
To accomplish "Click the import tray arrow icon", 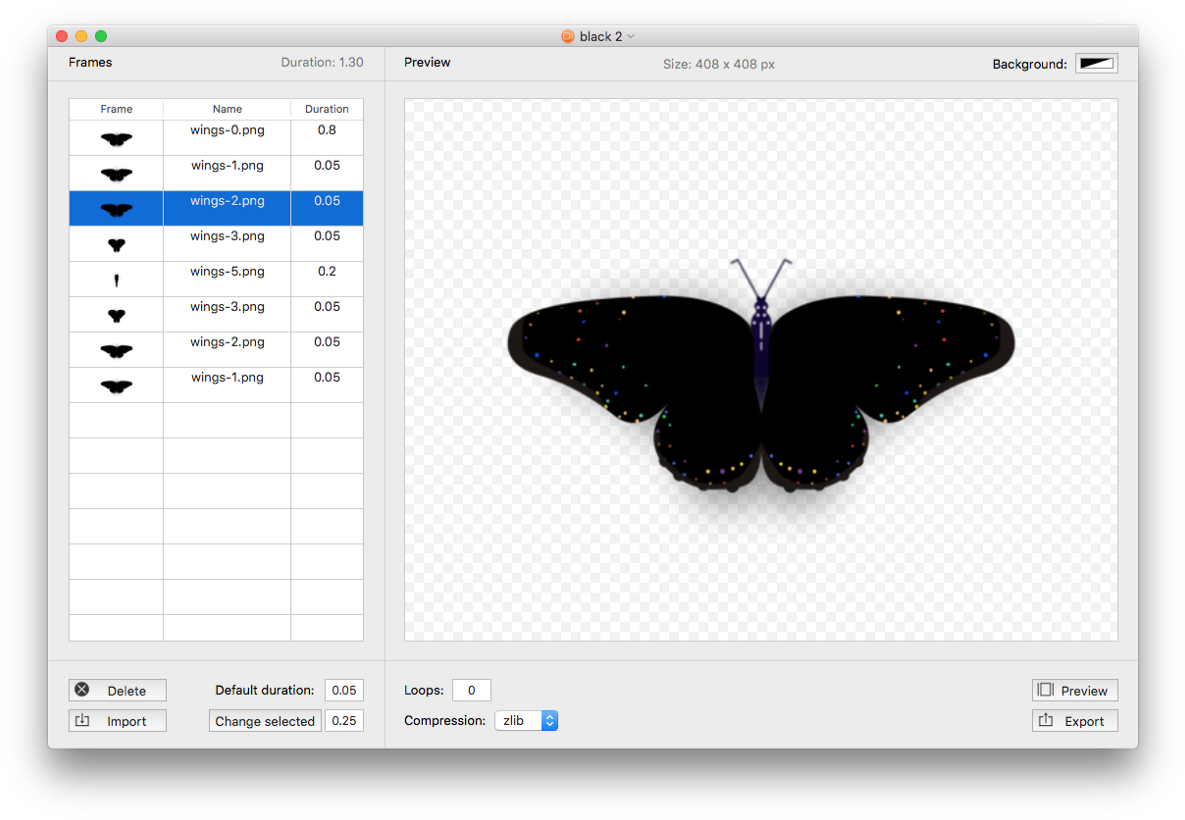I will click(83, 720).
